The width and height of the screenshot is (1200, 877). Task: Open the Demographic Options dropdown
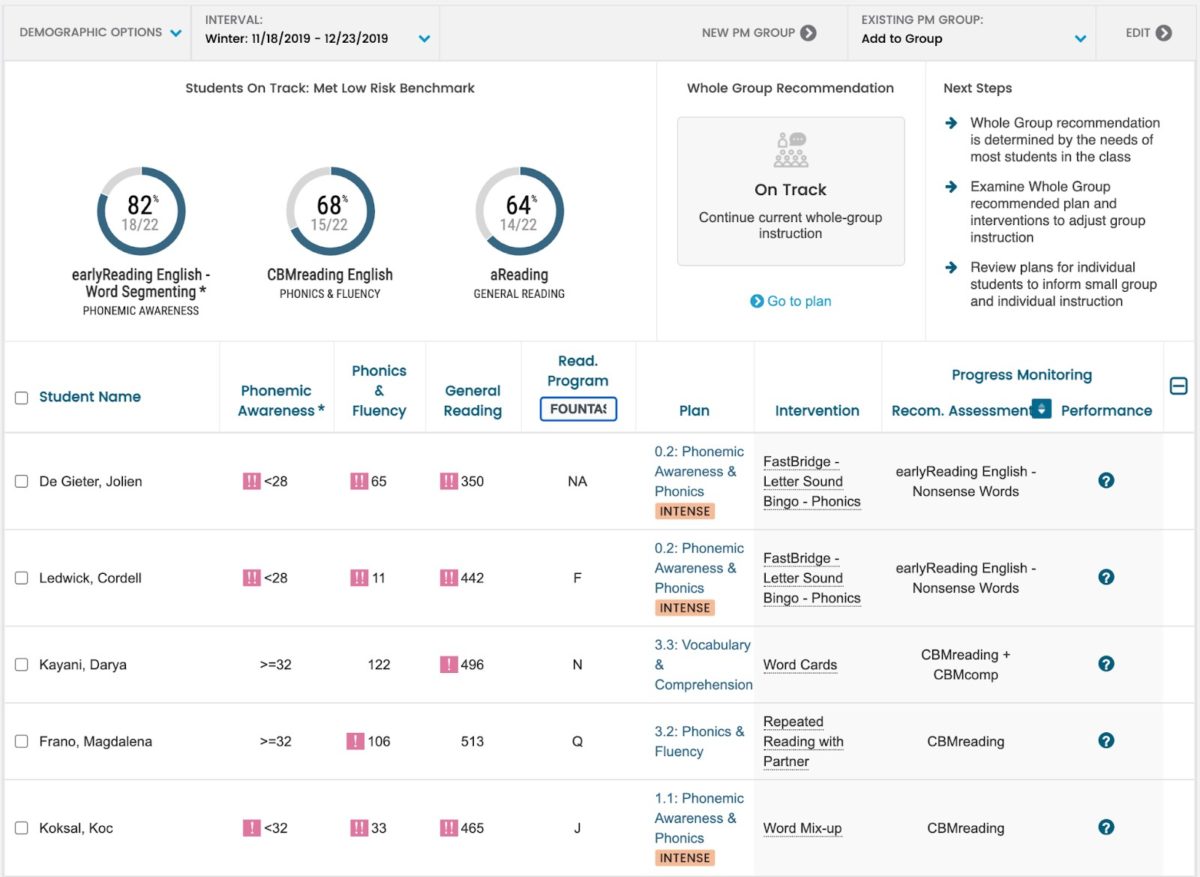tap(95, 32)
